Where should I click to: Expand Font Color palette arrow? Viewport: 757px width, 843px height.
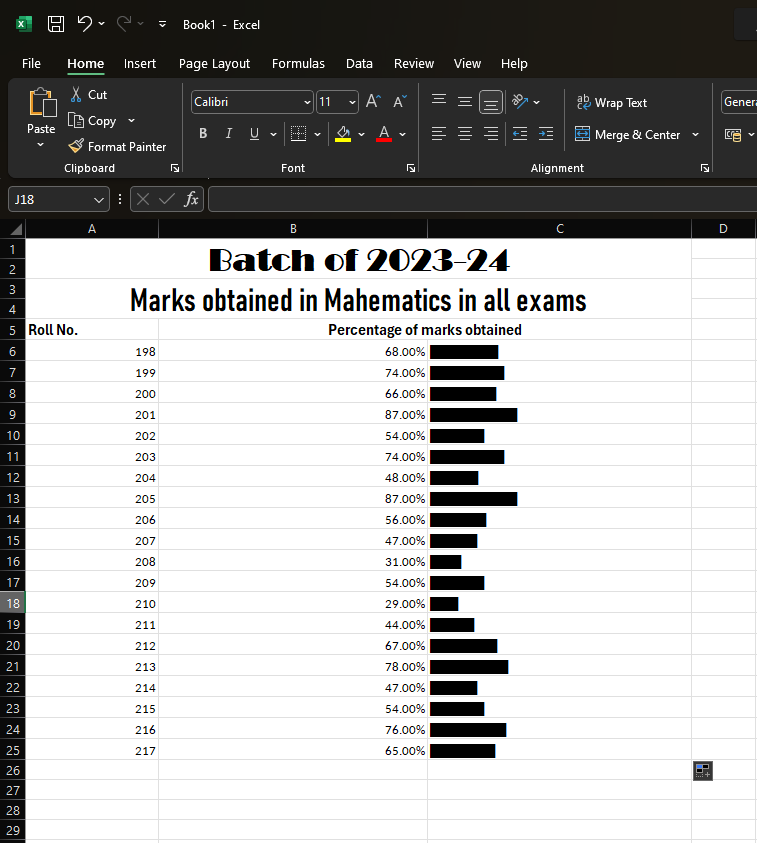[403, 134]
